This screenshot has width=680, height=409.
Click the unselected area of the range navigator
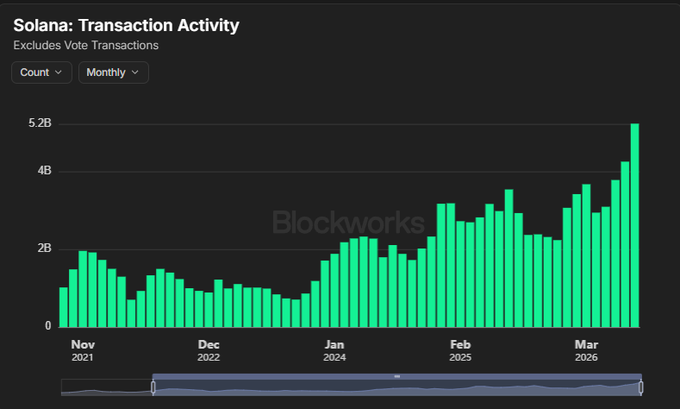click(x=107, y=387)
